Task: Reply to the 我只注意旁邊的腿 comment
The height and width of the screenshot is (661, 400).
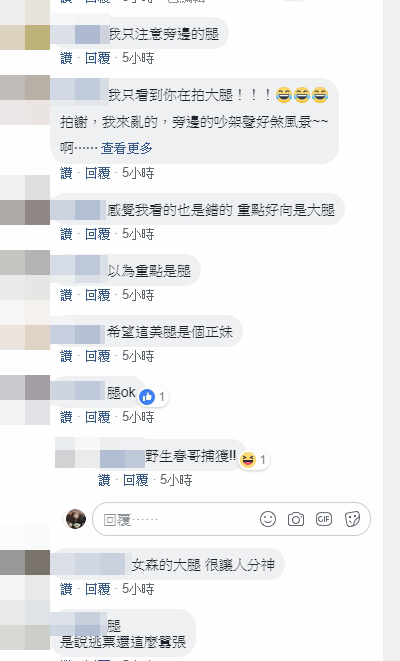Action: click(x=97, y=58)
